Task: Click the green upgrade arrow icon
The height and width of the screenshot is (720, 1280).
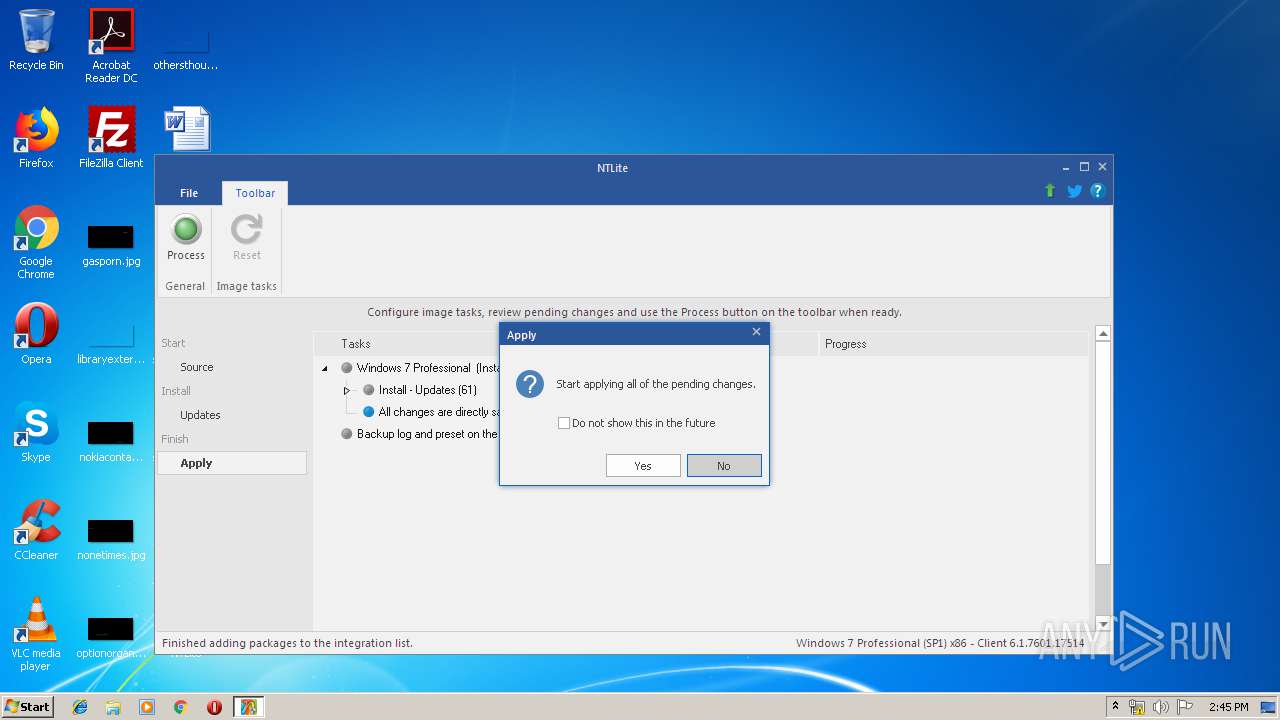Action: (x=1050, y=191)
